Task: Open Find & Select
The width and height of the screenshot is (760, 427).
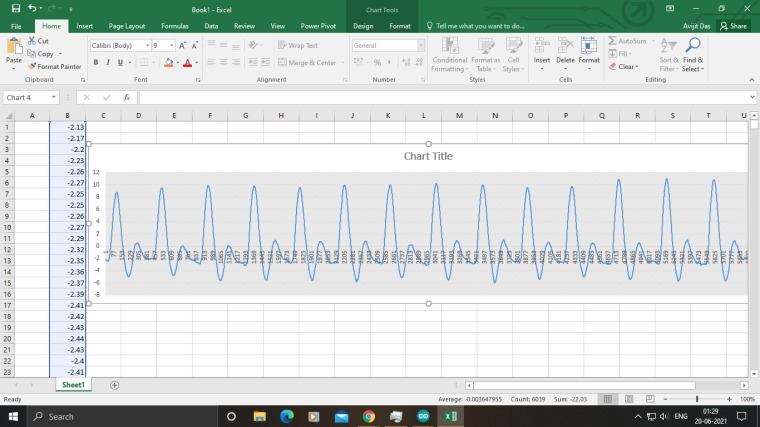Action: click(x=693, y=55)
